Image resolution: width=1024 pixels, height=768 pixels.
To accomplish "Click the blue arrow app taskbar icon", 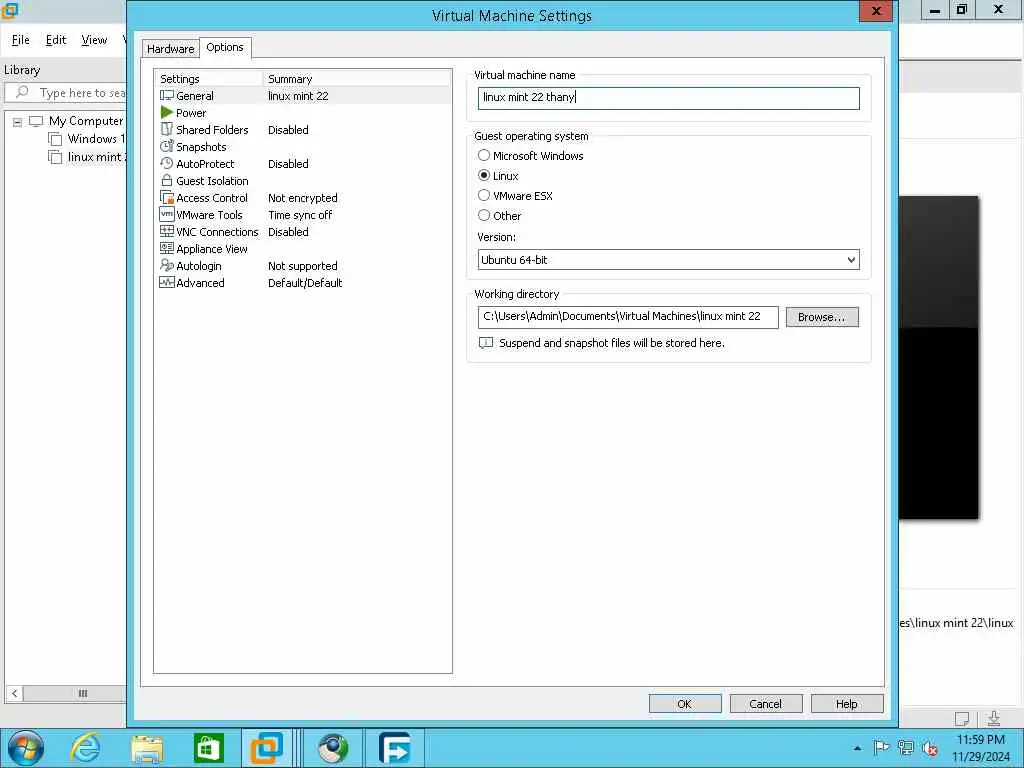I will (x=394, y=748).
